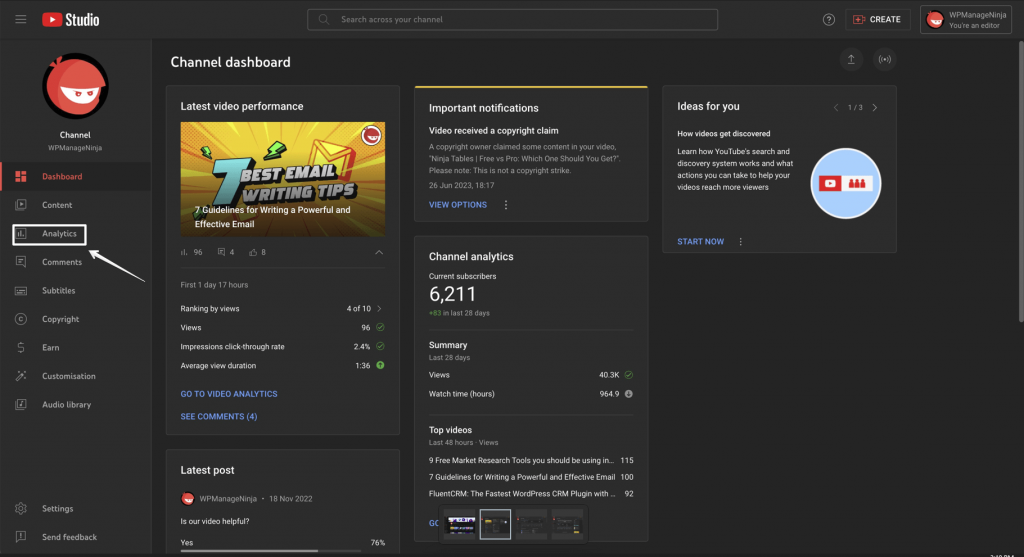The image size is (1024, 557).
Task: Collapse latest video performance with chevron
Action: tap(379, 252)
